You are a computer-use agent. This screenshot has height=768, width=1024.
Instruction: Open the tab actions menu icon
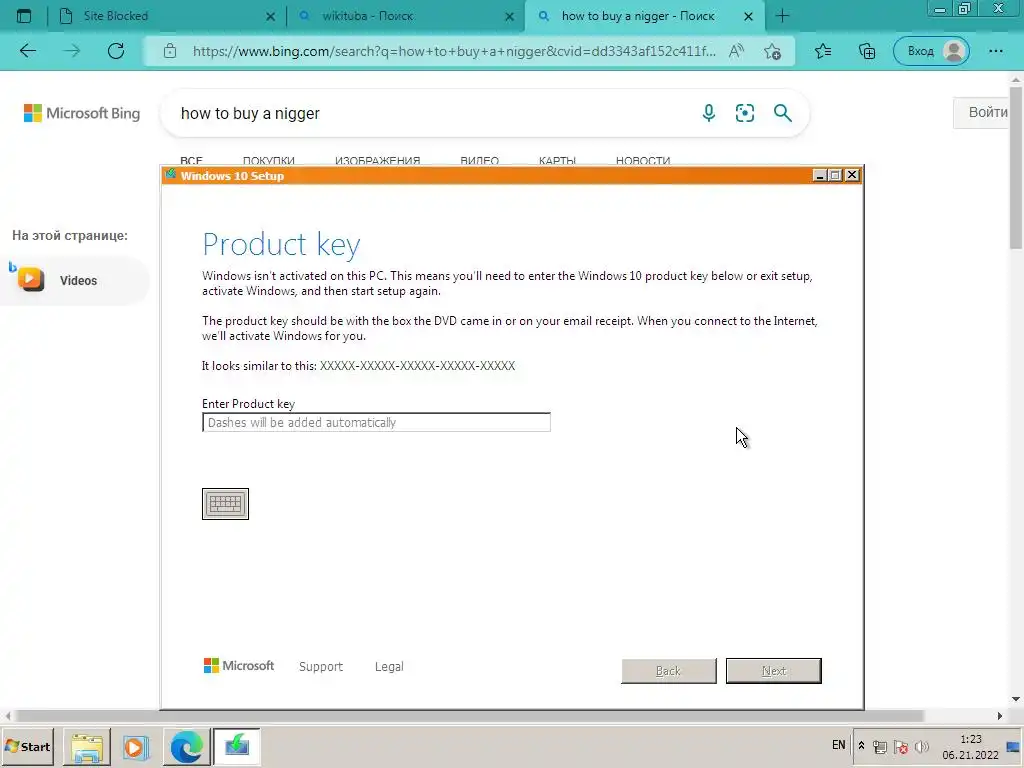click(24, 16)
